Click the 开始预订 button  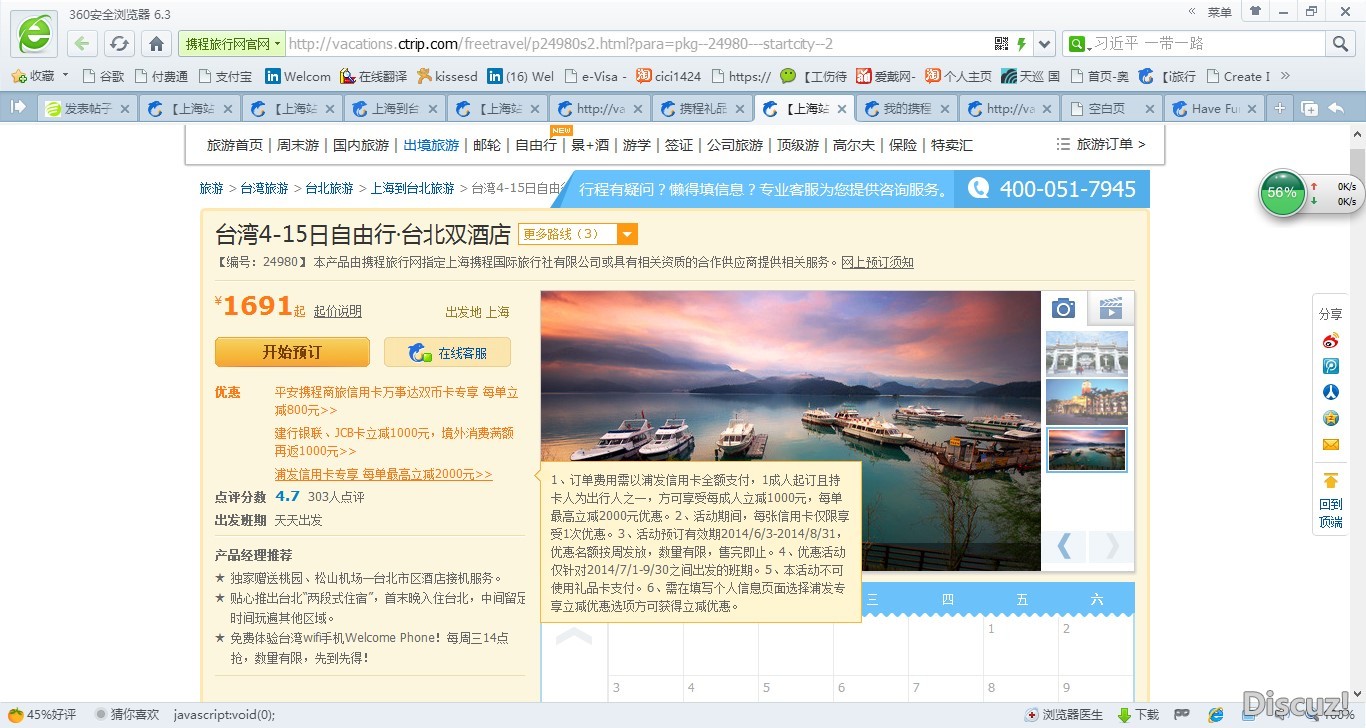coord(292,352)
